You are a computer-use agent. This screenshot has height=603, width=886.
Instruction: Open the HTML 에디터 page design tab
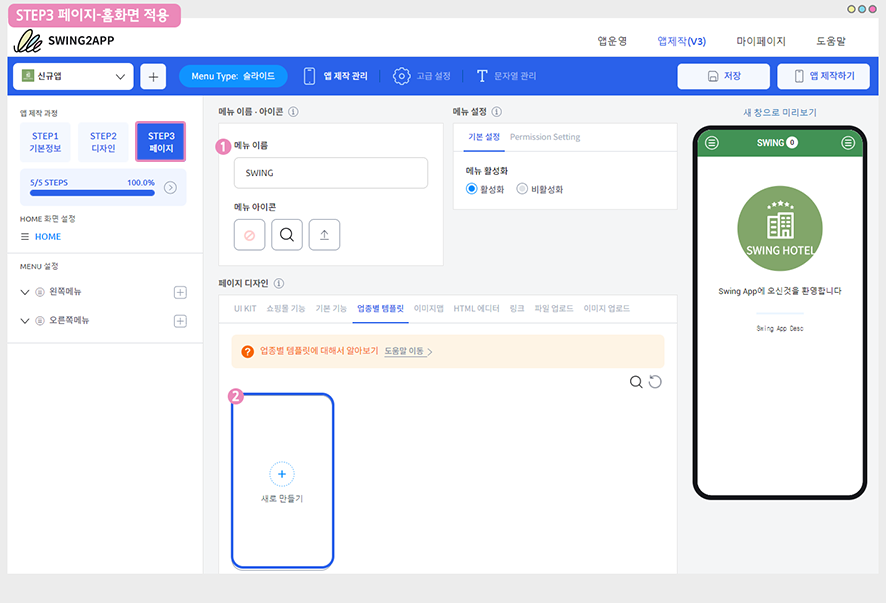(476, 309)
